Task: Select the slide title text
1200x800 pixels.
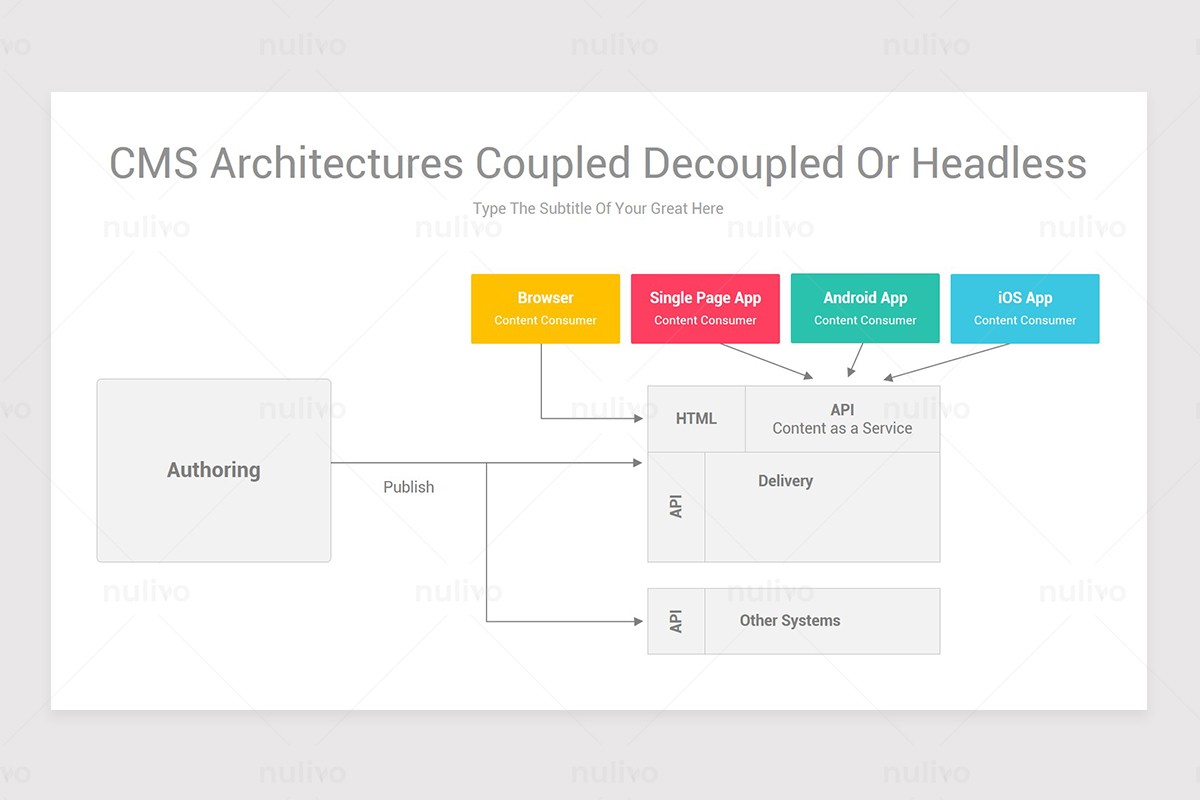Action: coord(598,163)
